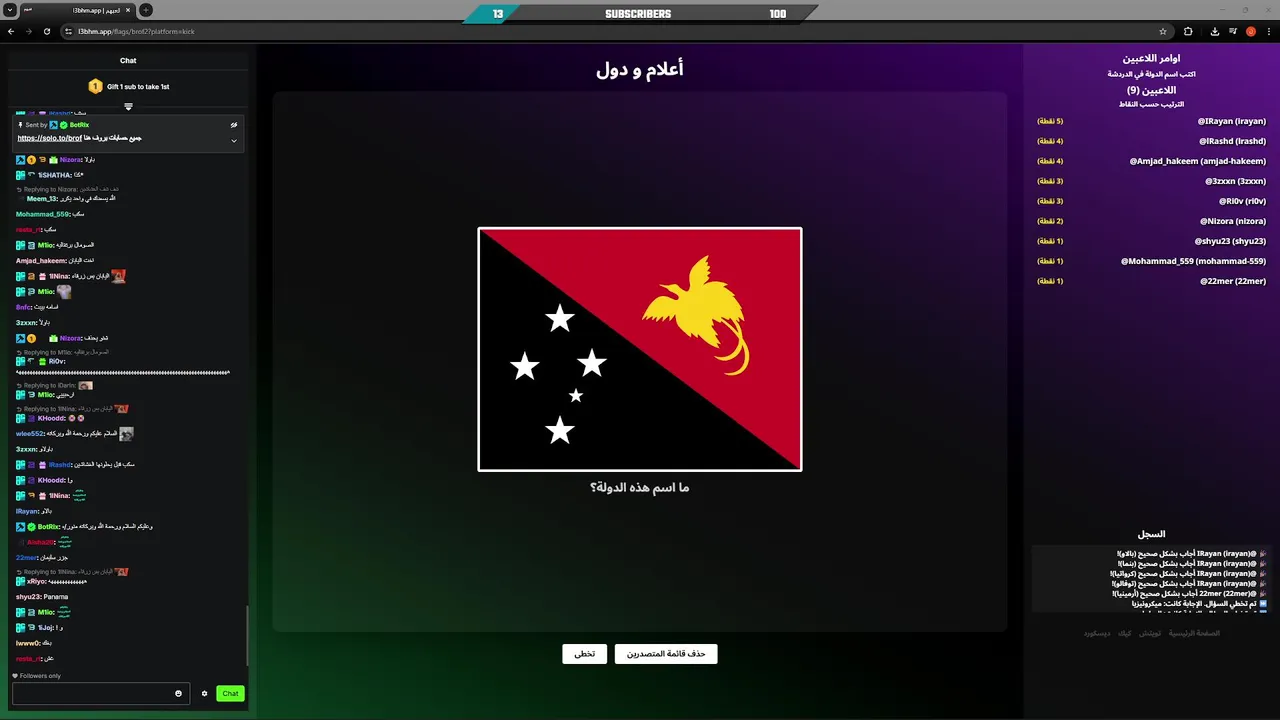This screenshot has height=720, width=1280.
Task: Select player @3zxxn (3zxxn) row
Action: [x=1151, y=181]
